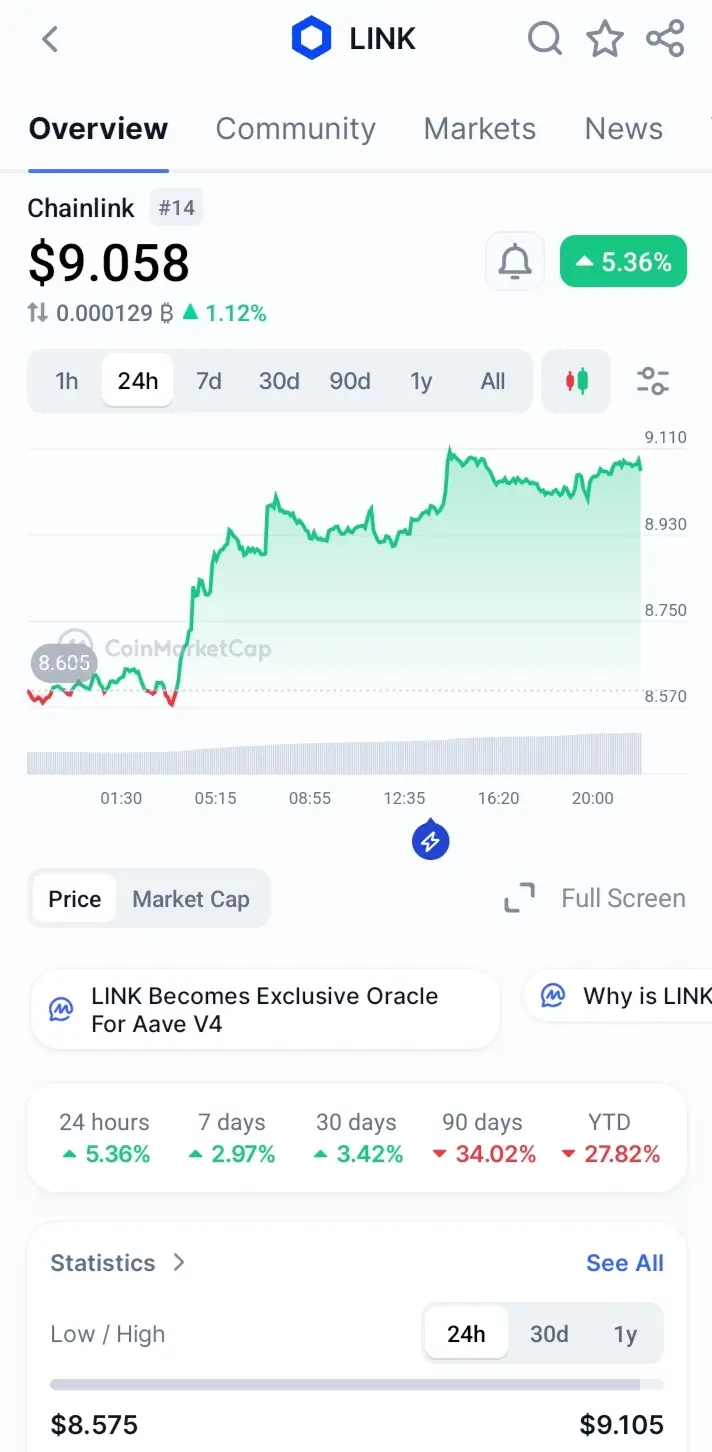The width and height of the screenshot is (712, 1452).
Task: Tap the back arrow icon
Action: tap(50, 40)
